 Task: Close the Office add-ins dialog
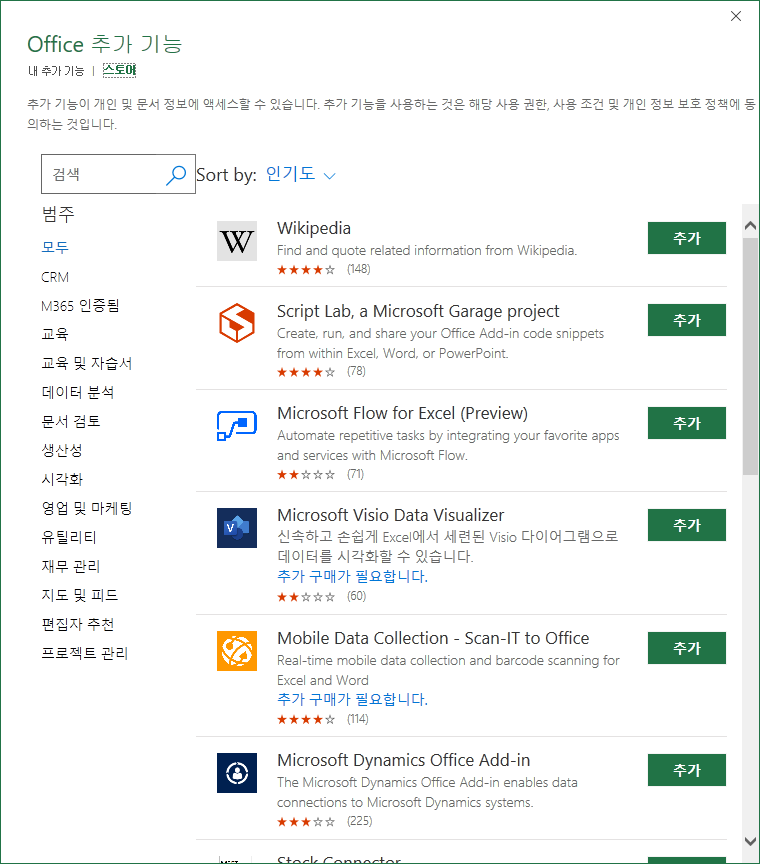(736, 17)
